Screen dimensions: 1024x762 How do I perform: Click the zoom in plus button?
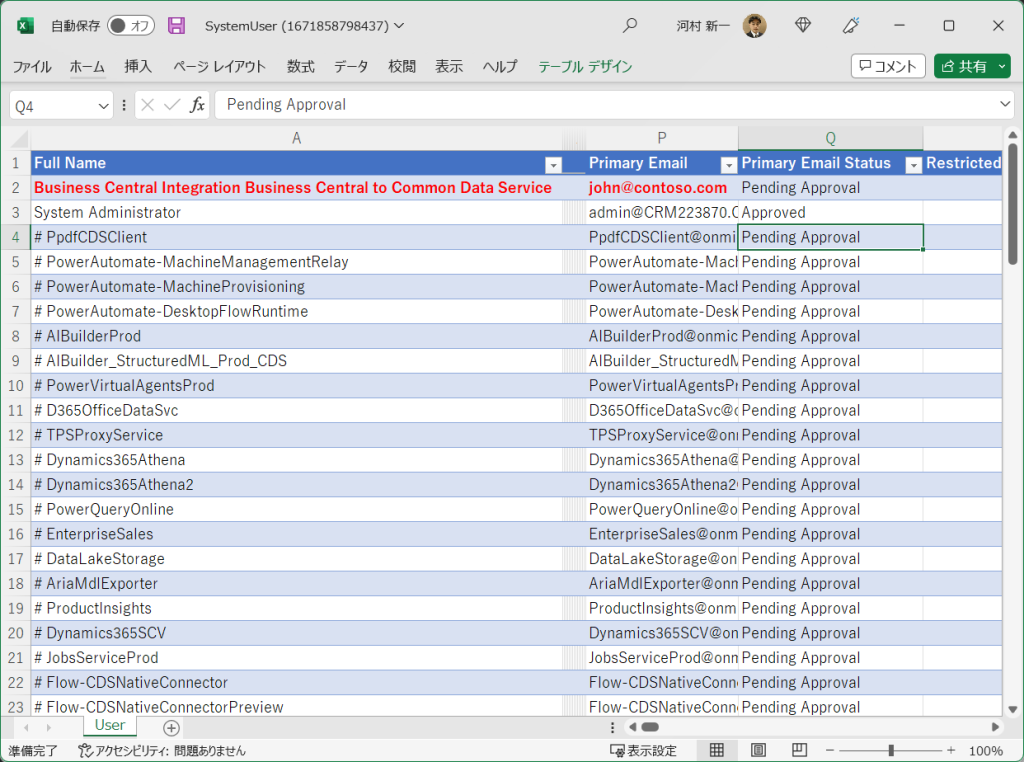pos(951,751)
